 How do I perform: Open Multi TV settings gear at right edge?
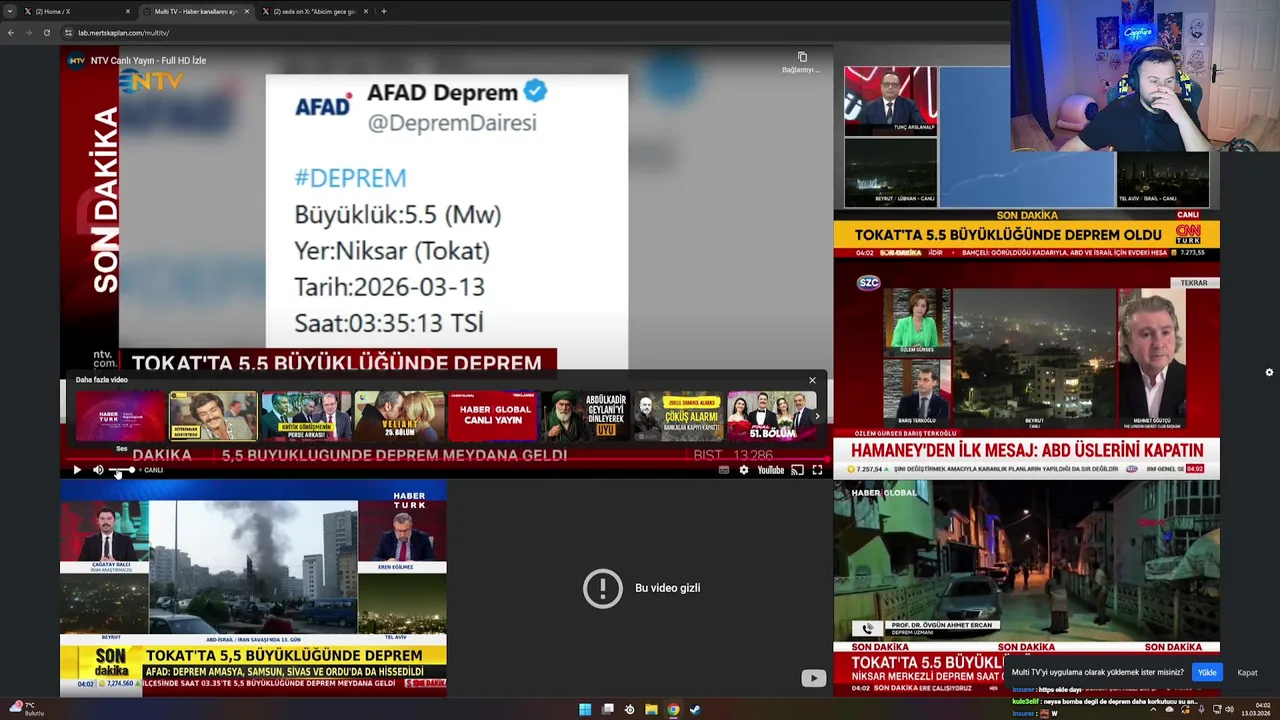[1269, 372]
